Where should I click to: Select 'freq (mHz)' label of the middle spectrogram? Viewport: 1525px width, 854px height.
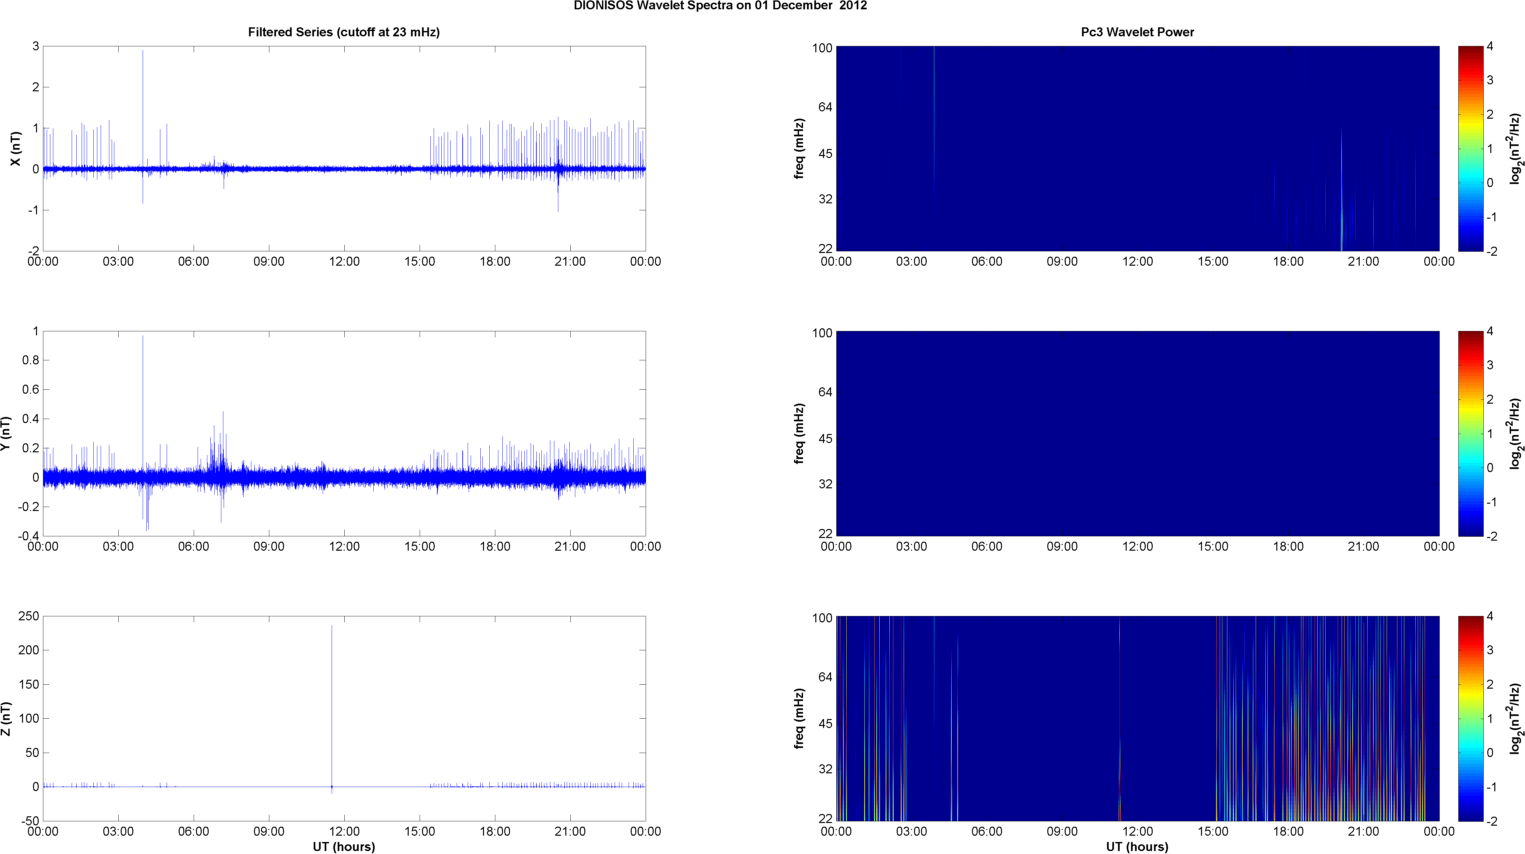[x=800, y=434]
